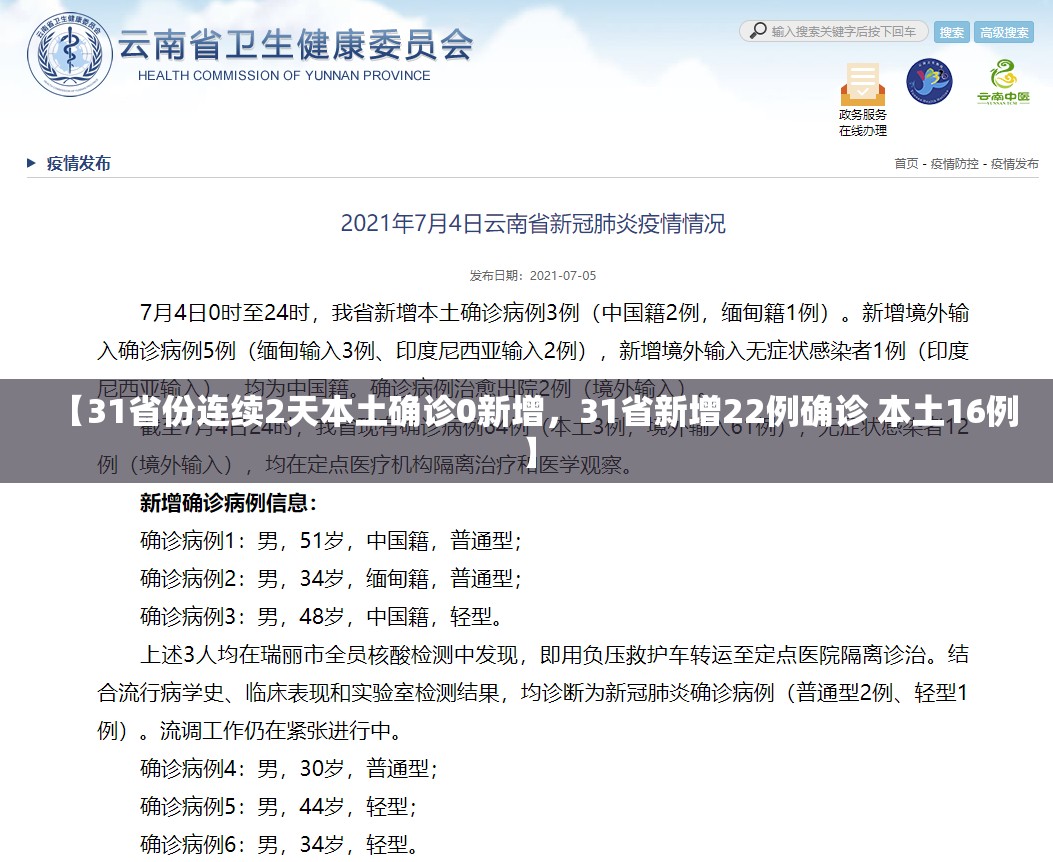
Task: Open 疫情防控 in the breadcrumb
Action: (954, 164)
